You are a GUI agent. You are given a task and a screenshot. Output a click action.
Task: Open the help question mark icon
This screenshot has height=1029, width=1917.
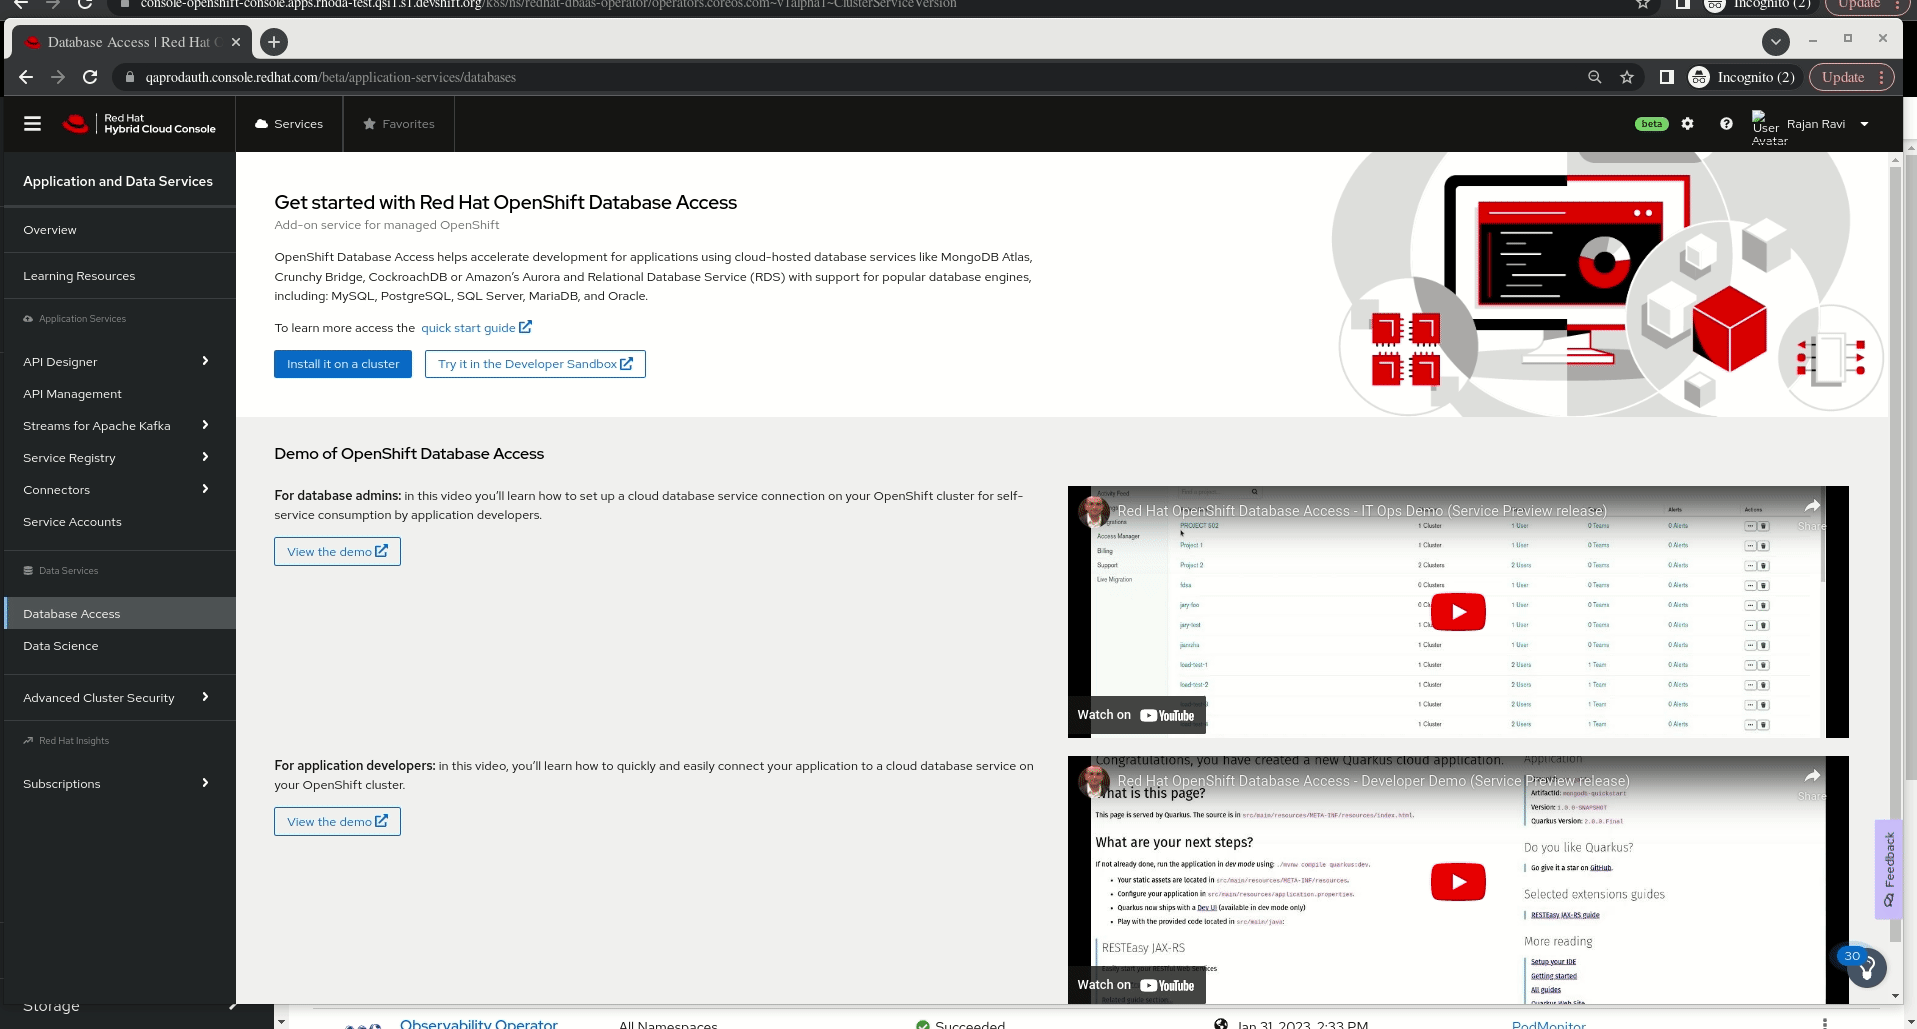point(1726,124)
